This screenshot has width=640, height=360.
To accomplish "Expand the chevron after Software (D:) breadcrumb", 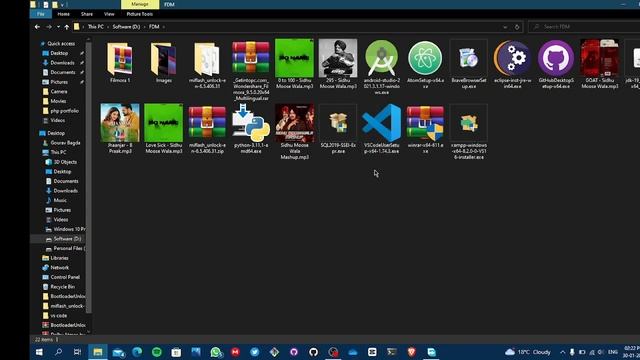I will [144, 27].
